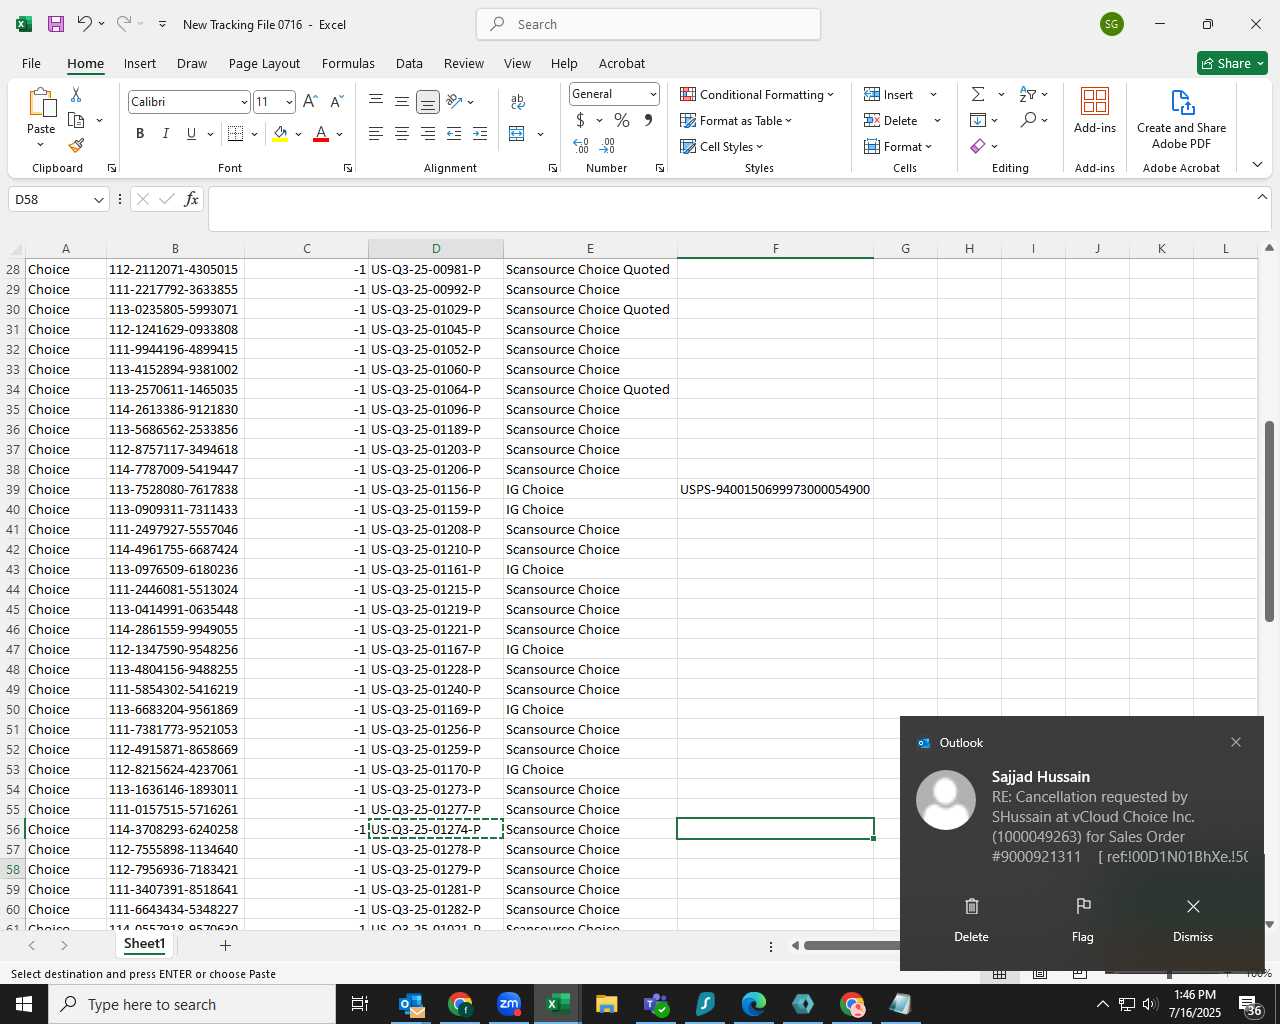Toggle Middle Align vertical alignment
Image resolution: width=1280 pixels, height=1024 pixels.
click(402, 102)
